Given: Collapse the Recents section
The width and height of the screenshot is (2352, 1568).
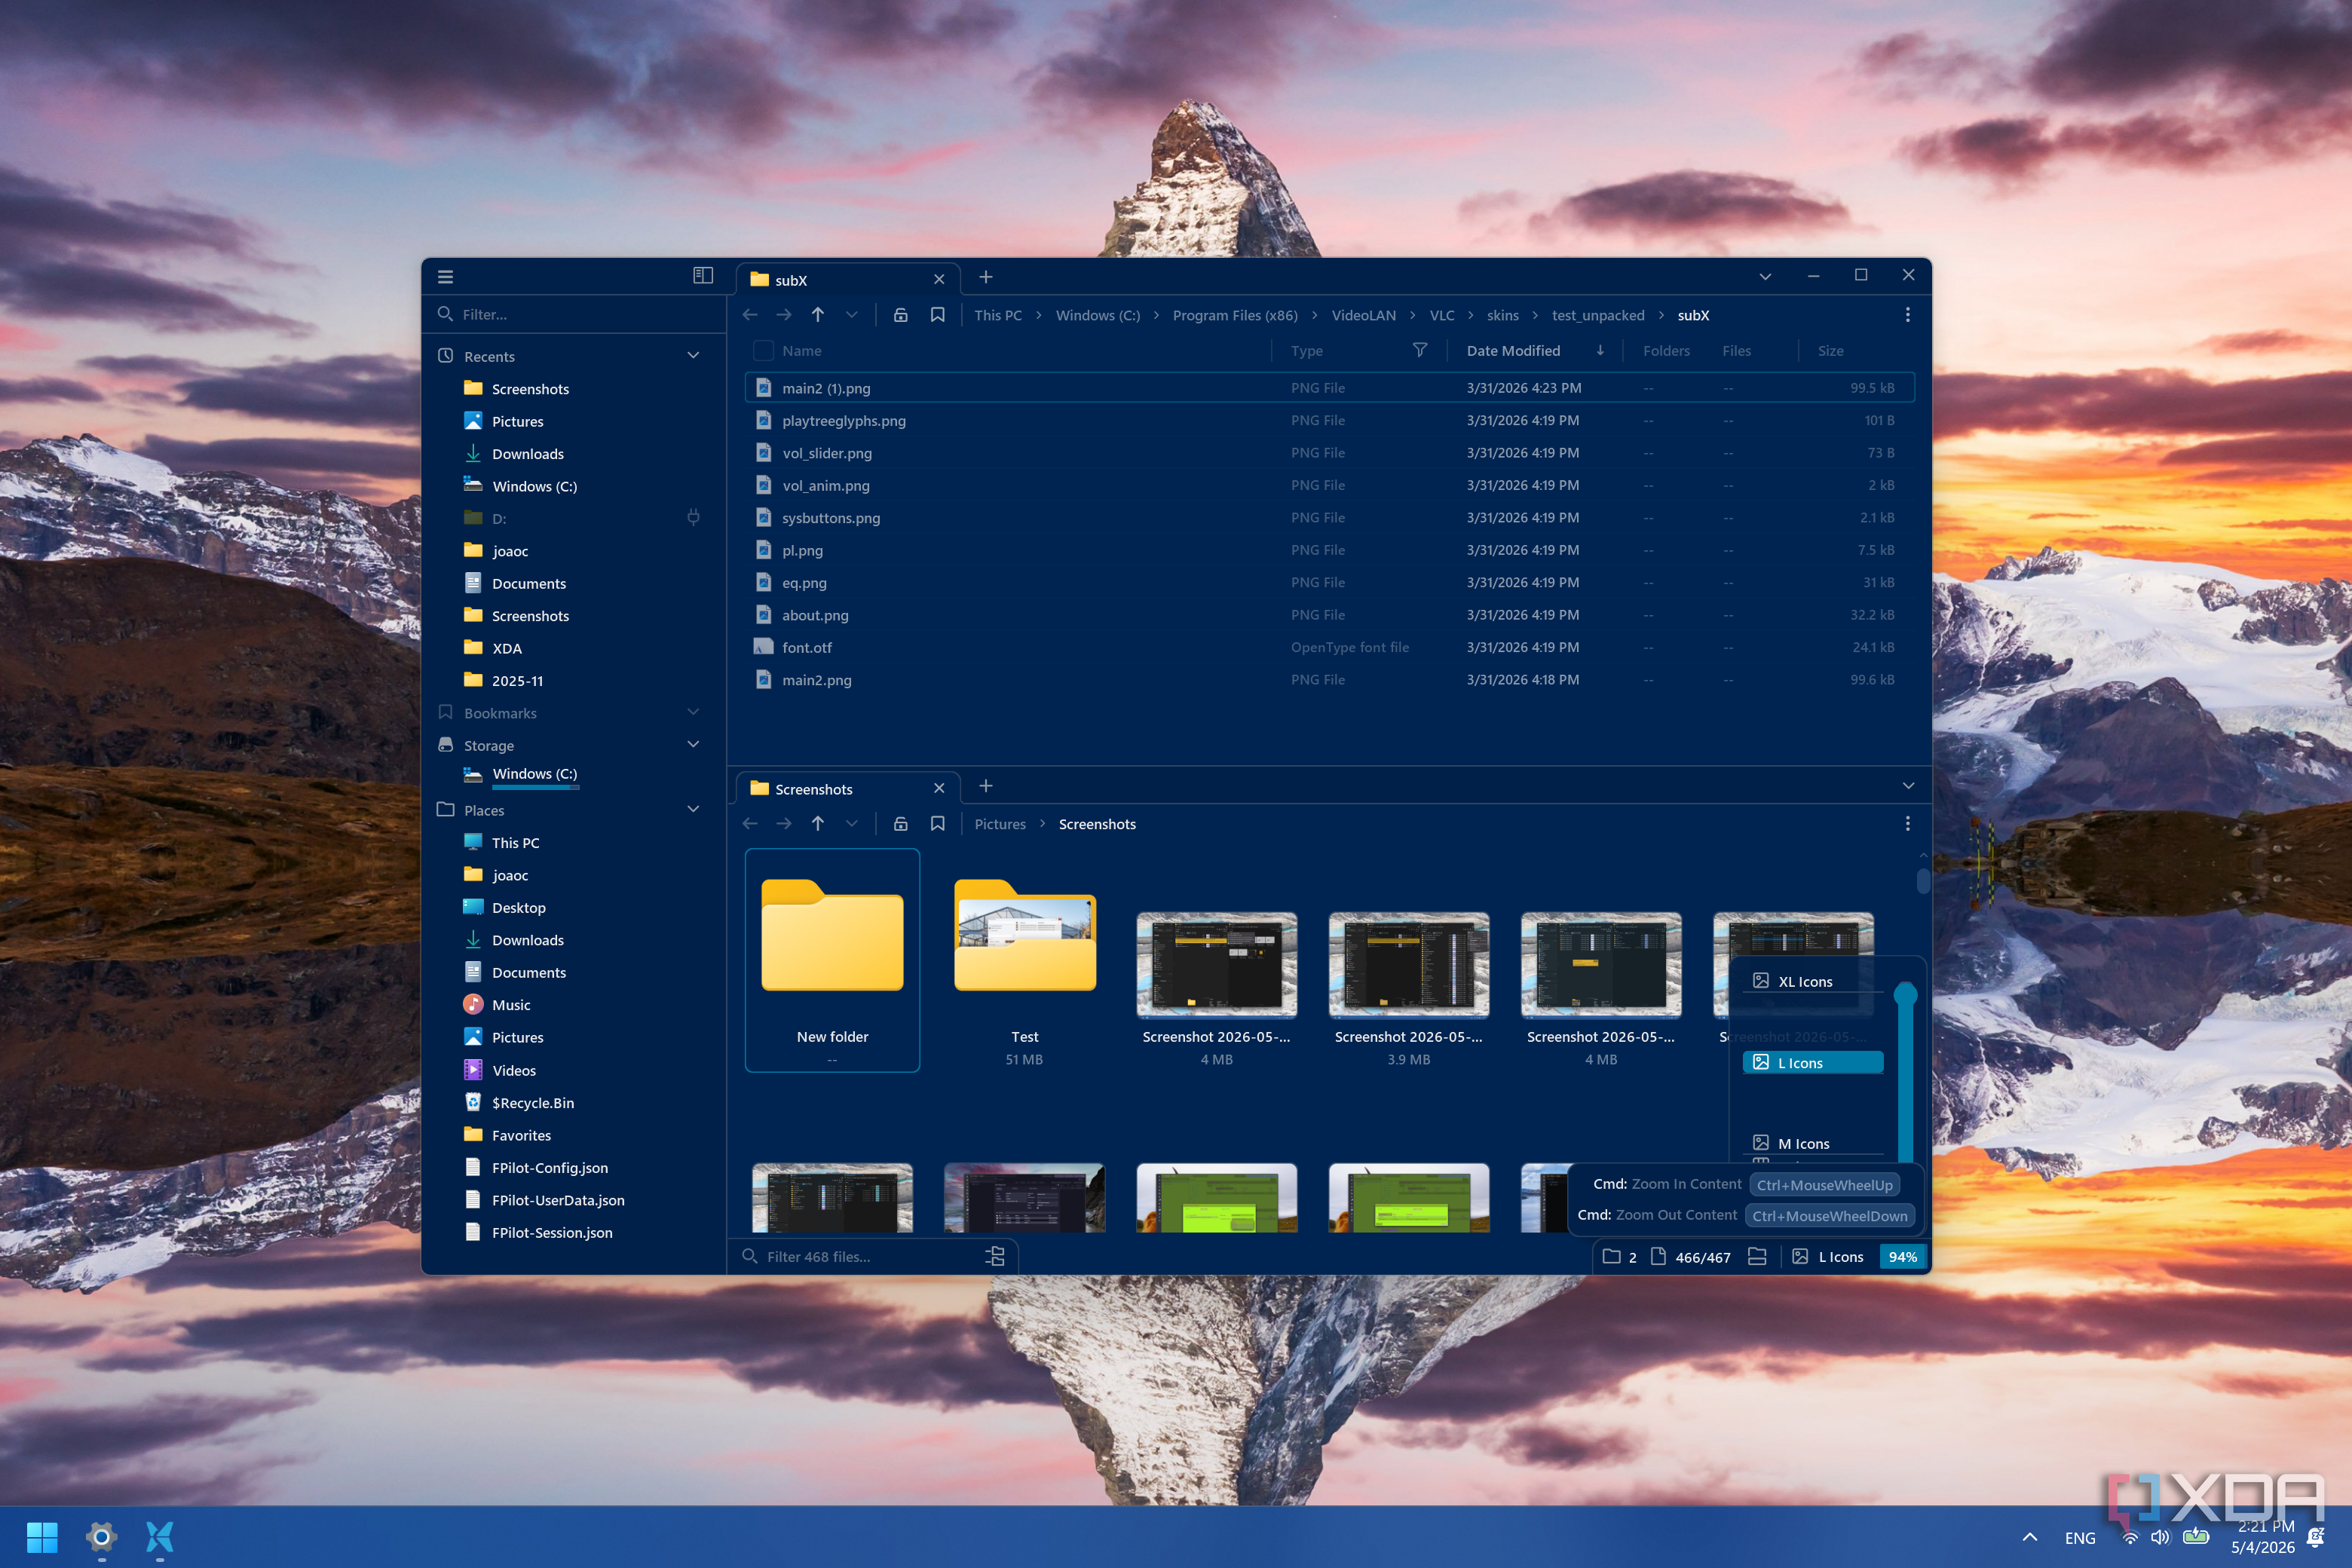Looking at the screenshot, I should tap(693, 356).
